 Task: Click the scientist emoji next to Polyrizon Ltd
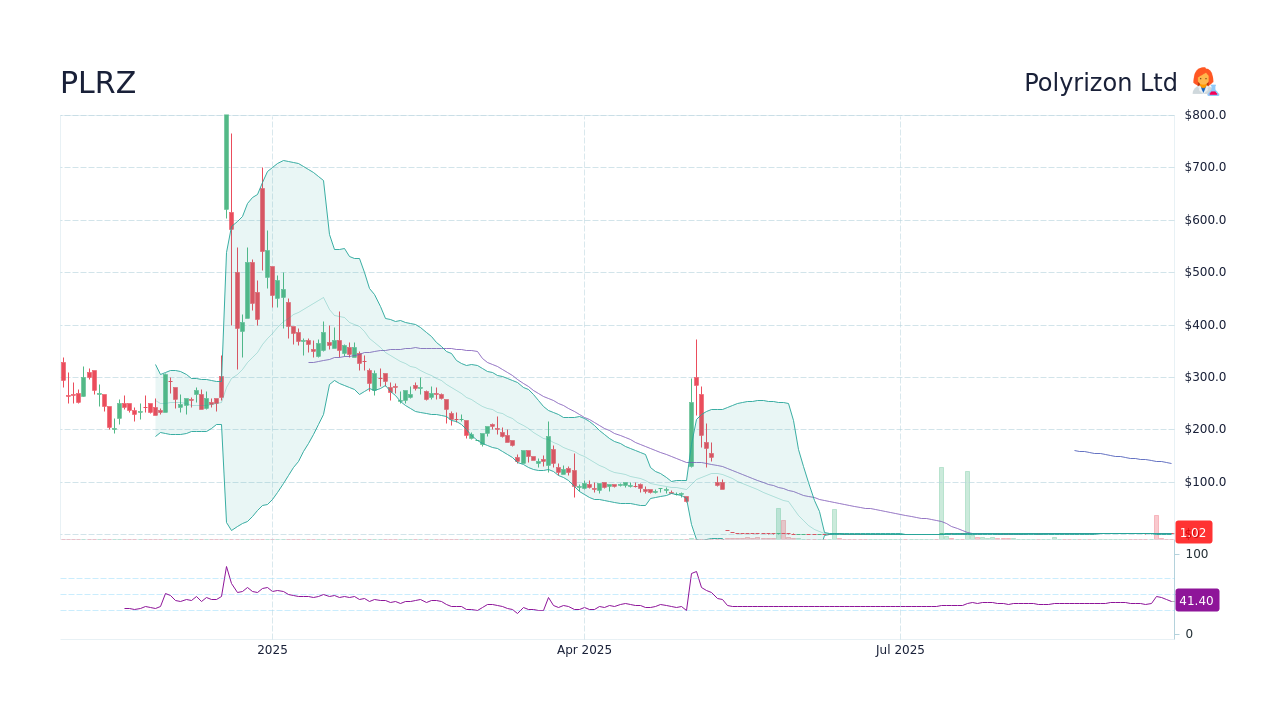1204,82
